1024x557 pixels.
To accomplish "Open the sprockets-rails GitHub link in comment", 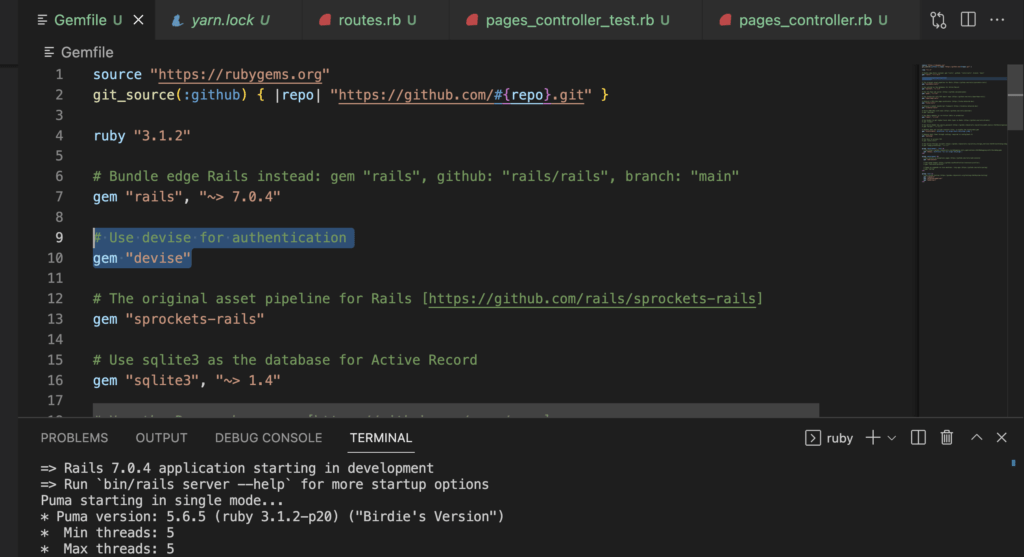I will 595,299.
